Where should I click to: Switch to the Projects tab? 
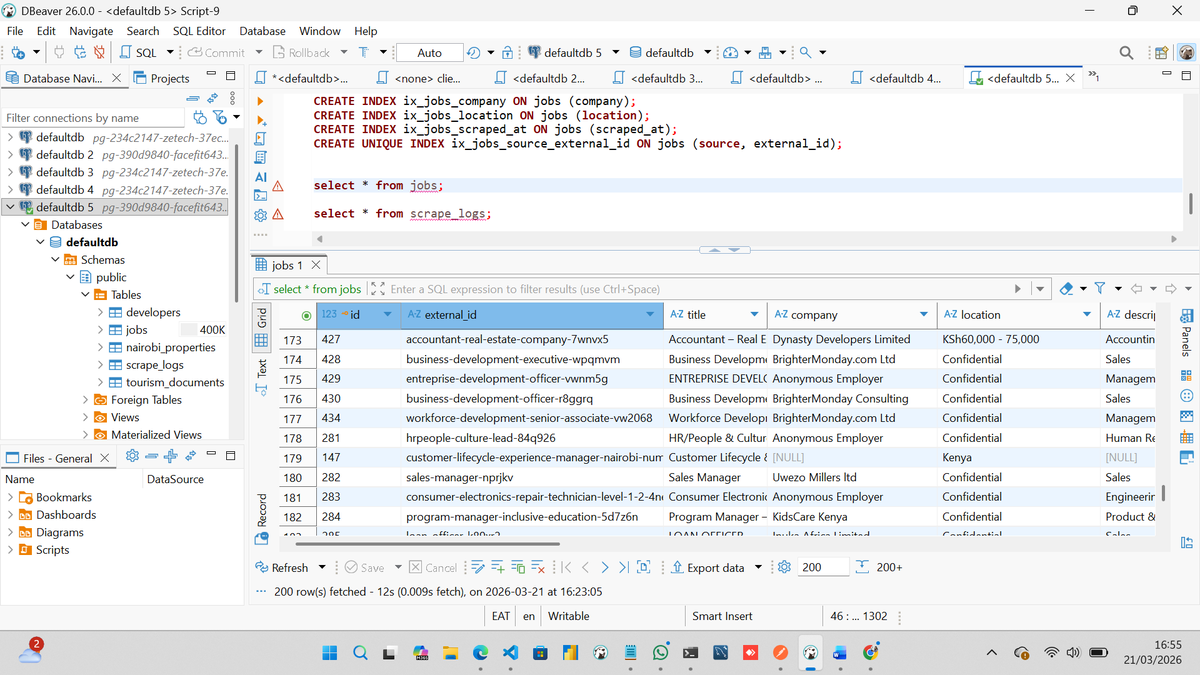pos(162,78)
